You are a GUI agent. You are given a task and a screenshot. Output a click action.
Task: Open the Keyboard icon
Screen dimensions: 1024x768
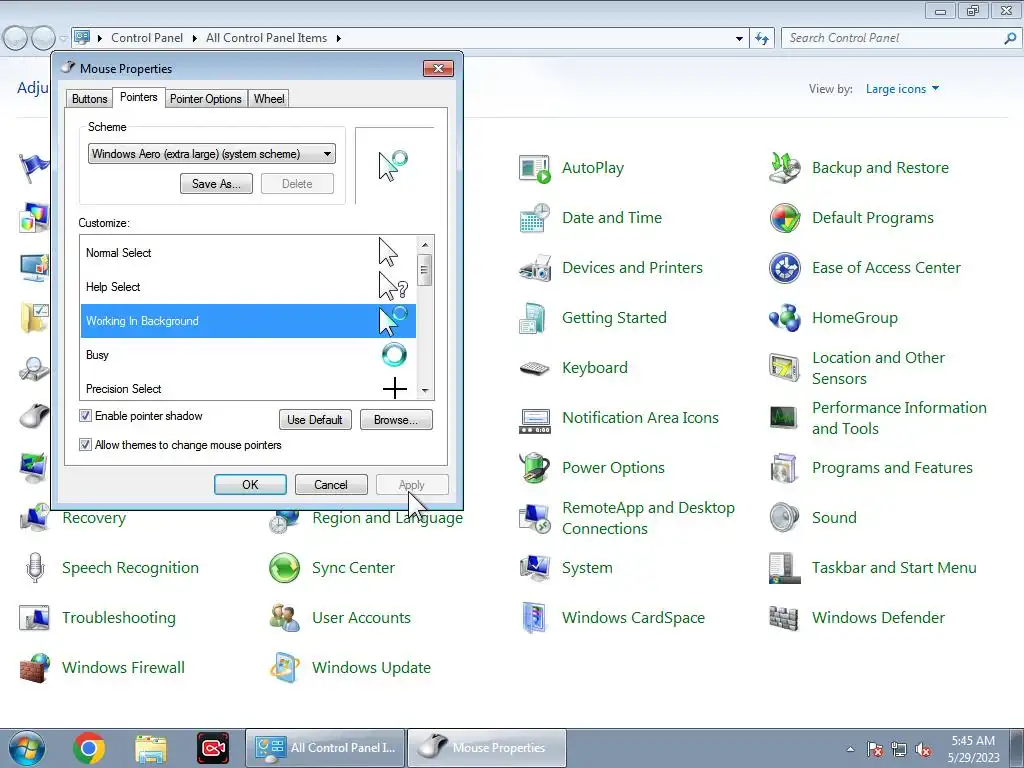coord(534,368)
